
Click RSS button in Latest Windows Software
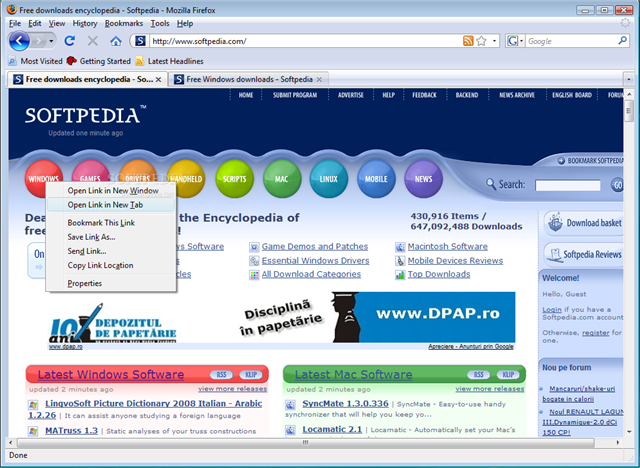pos(221,375)
